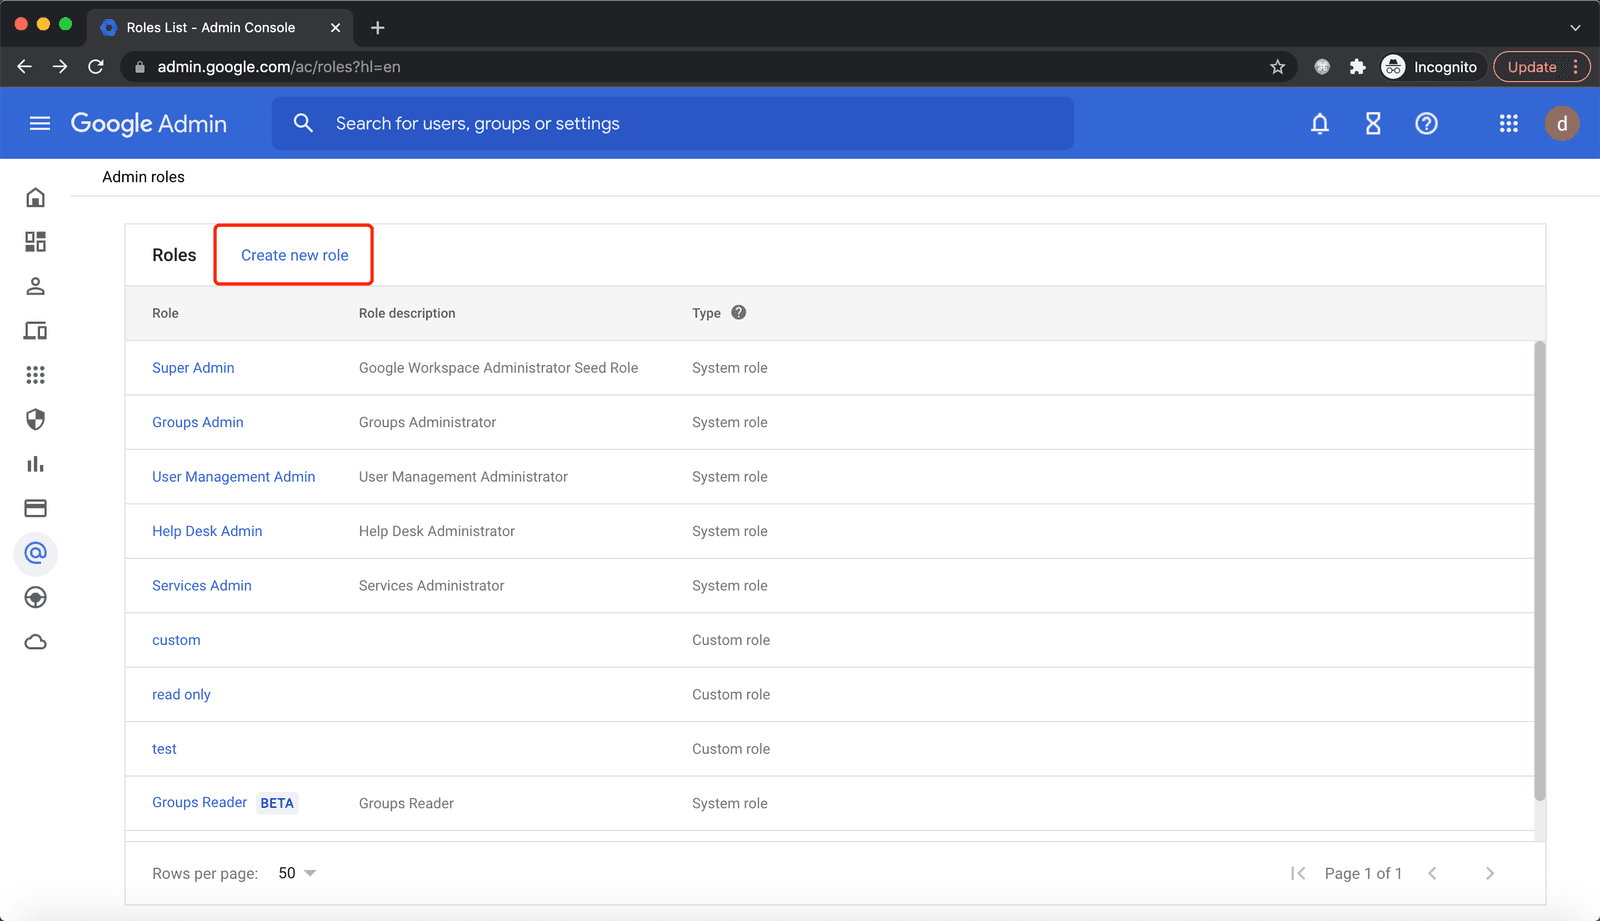Click the Type column help icon

[x=738, y=312]
